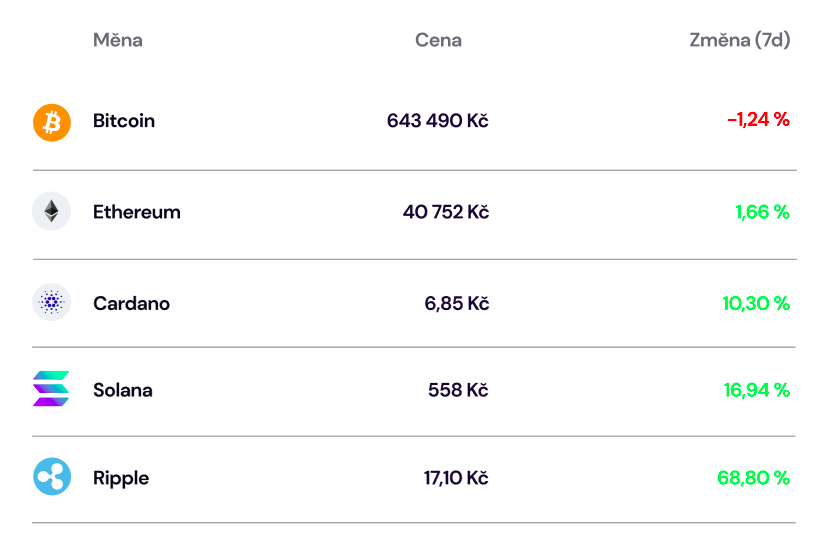The height and width of the screenshot is (552, 831).
Task: Click Ripple price 17,10 Kč
Action: 456,478
